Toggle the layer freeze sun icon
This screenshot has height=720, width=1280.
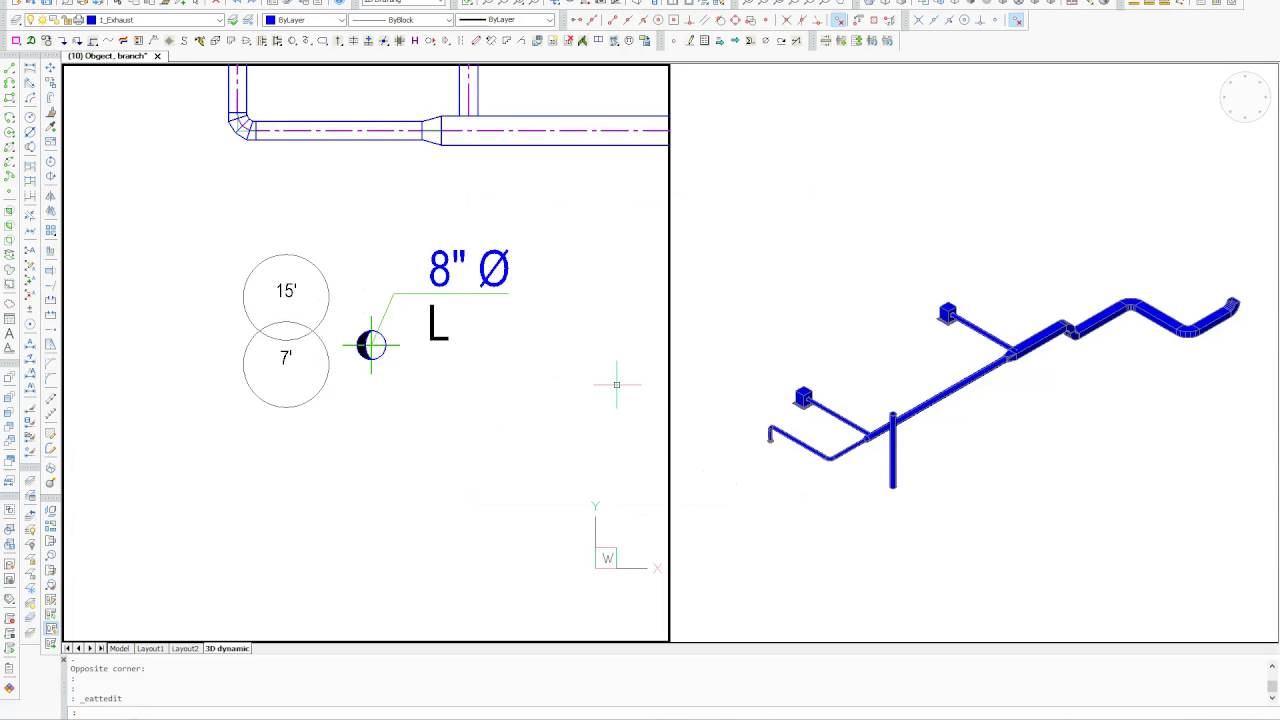42,20
